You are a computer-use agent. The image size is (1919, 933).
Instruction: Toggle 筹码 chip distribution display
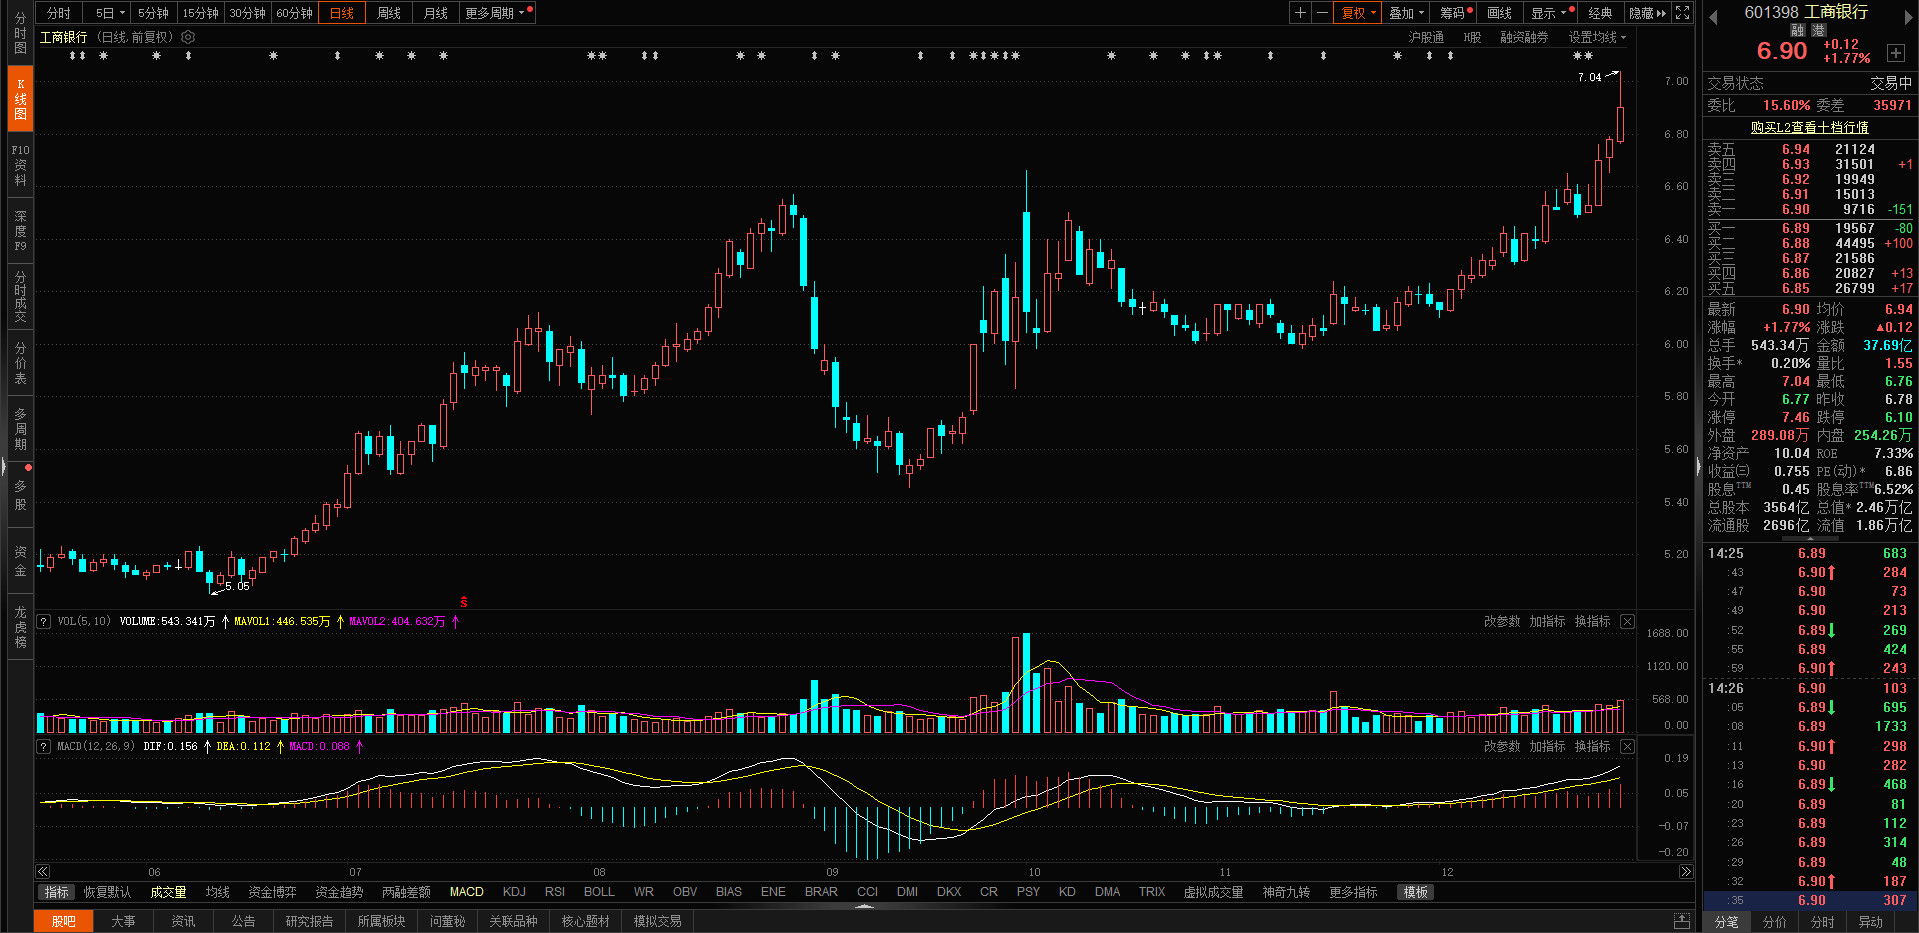point(1452,13)
